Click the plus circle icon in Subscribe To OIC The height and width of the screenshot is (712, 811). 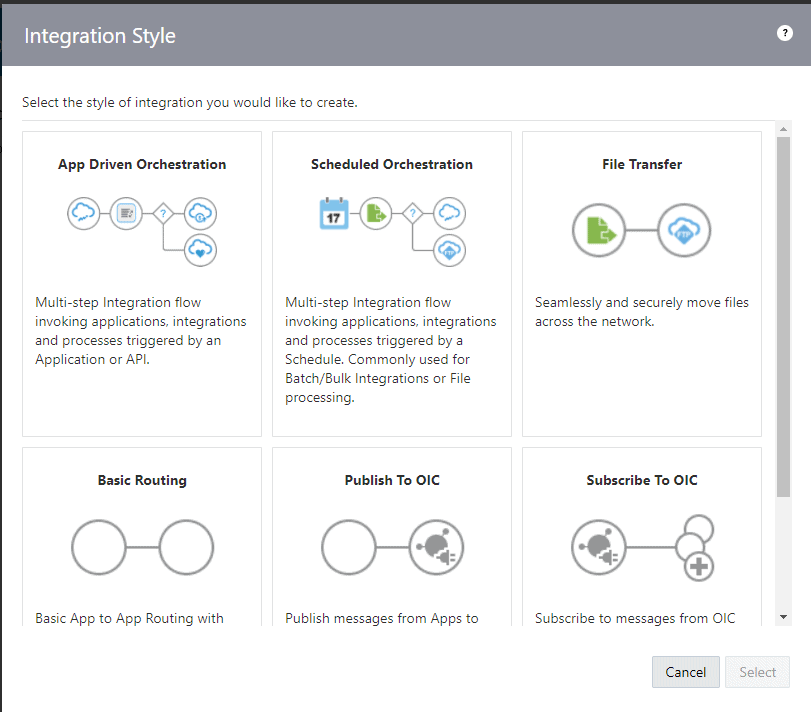click(697, 567)
